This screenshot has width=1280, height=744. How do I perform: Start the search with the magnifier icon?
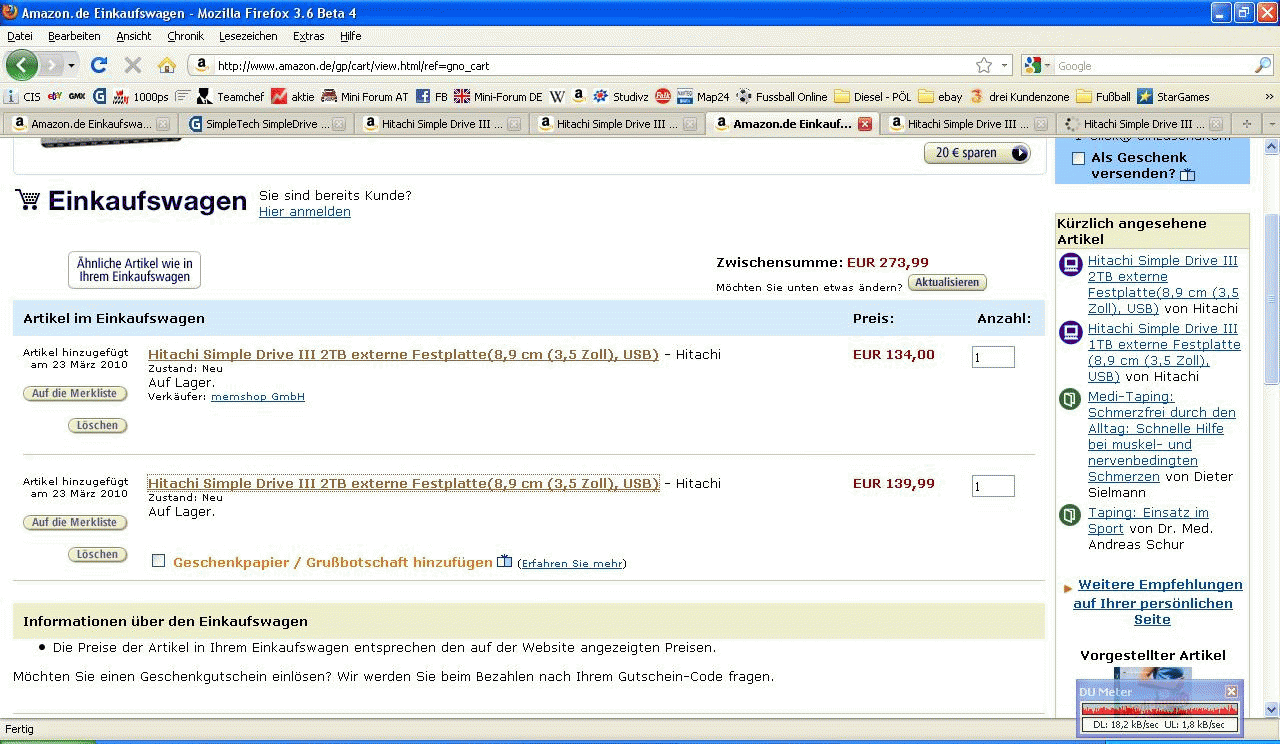(x=1263, y=65)
